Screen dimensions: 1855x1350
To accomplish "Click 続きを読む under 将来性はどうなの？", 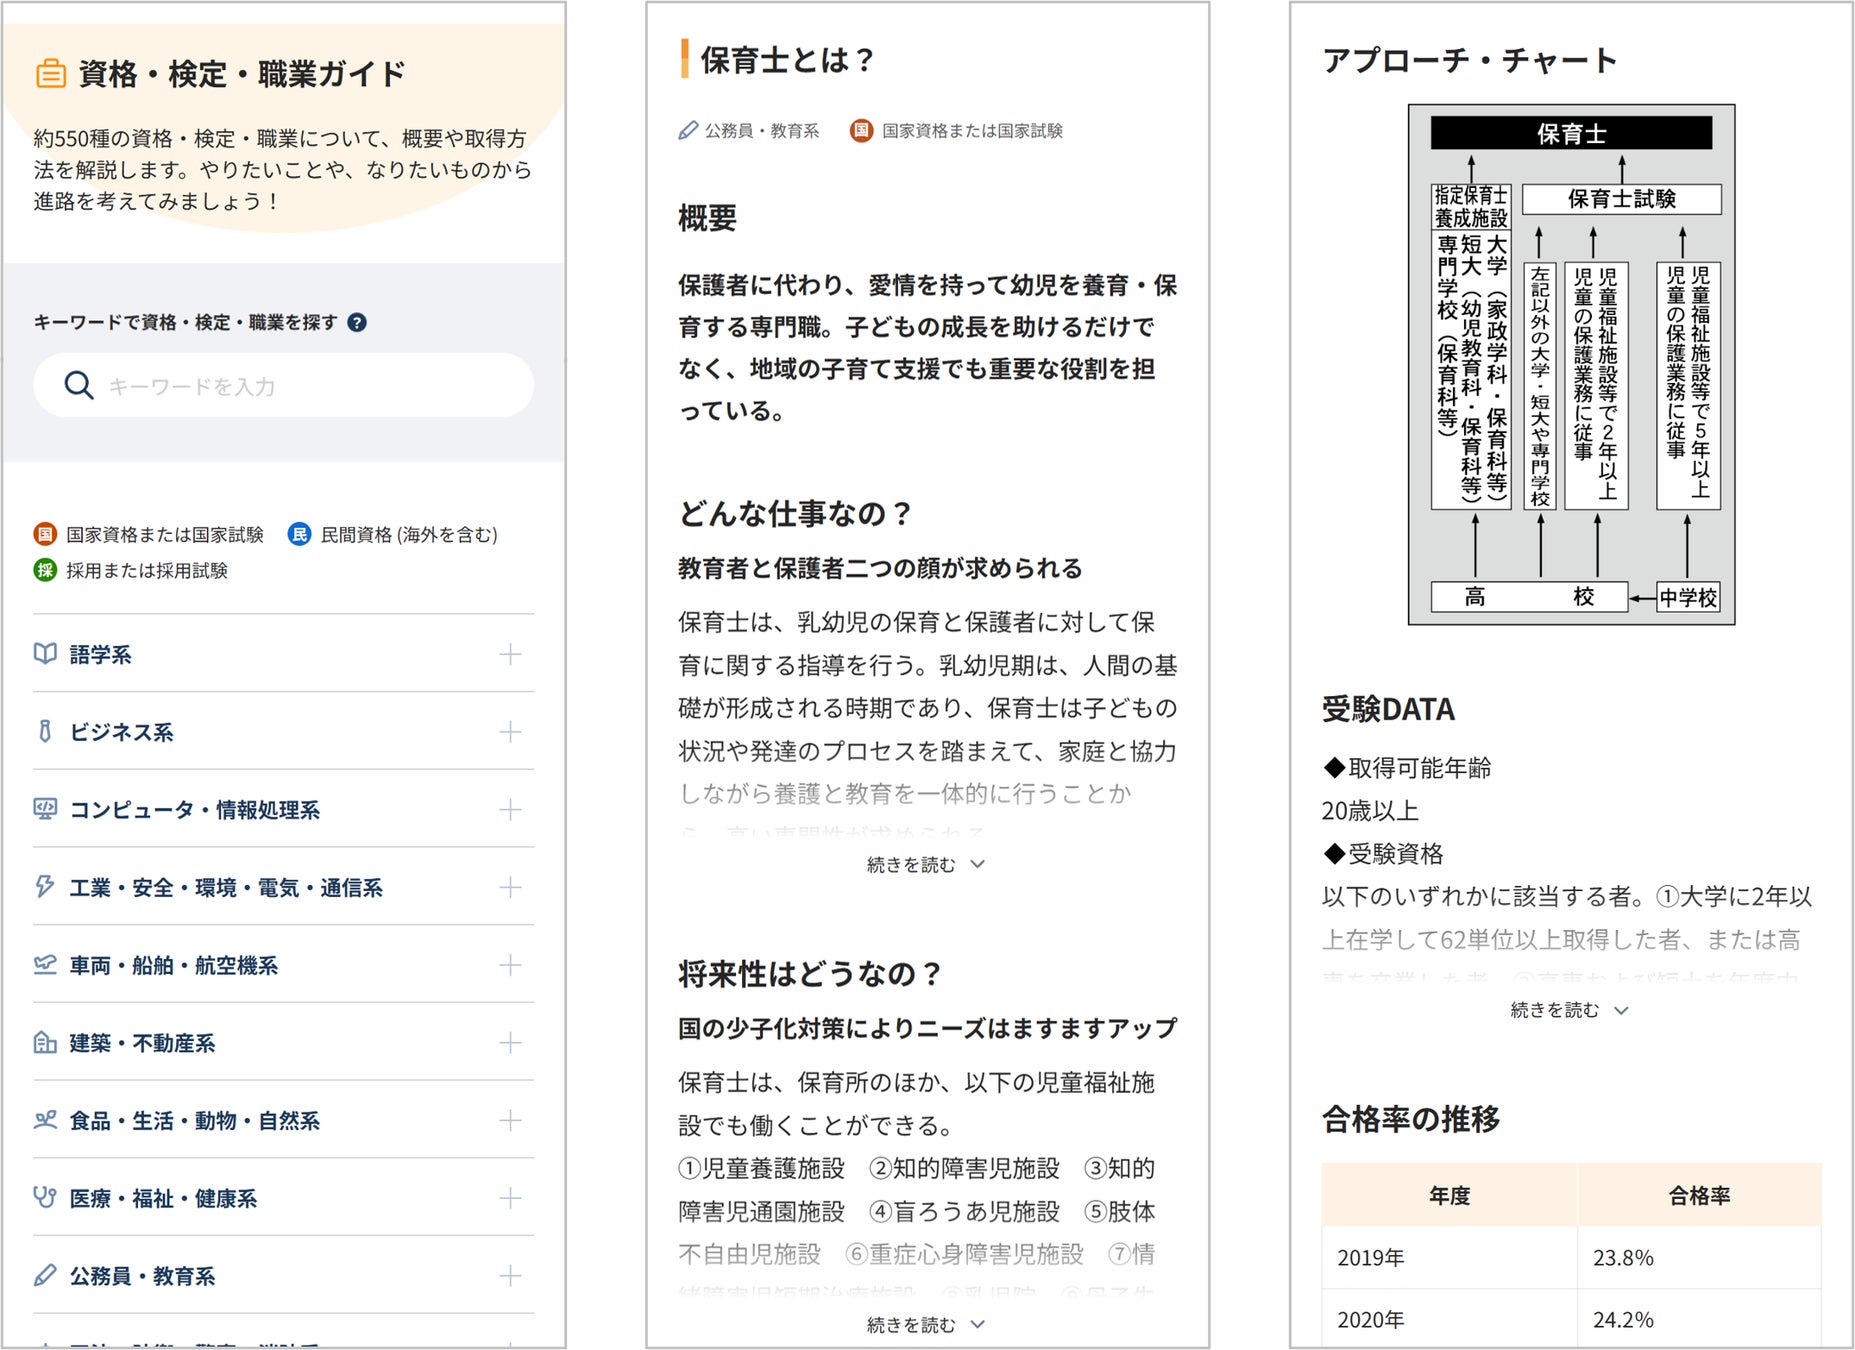I will pyautogui.click(x=911, y=1324).
